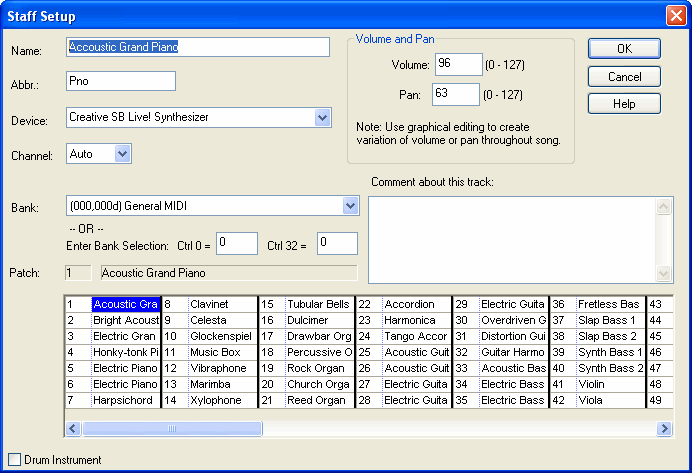The width and height of the screenshot is (692, 473).
Task: Open Help for Staff Setup
Action: point(623,104)
